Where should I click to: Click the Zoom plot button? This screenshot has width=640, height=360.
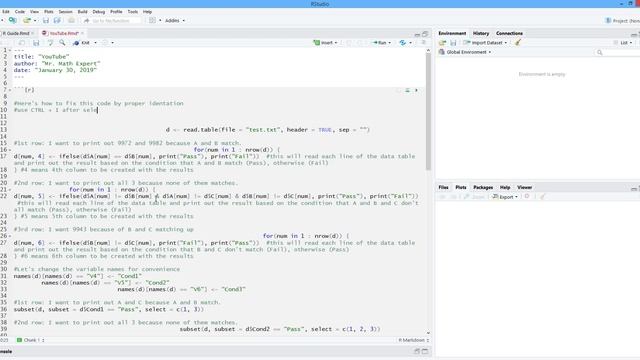point(474,197)
